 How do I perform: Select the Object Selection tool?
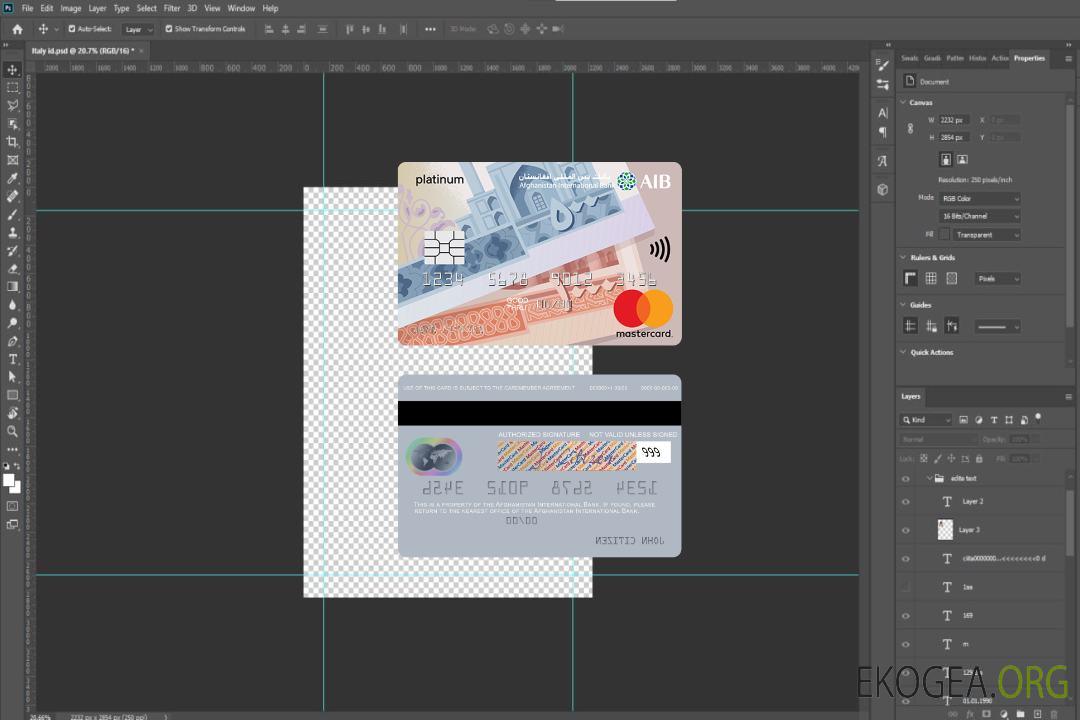click(12, 123)
